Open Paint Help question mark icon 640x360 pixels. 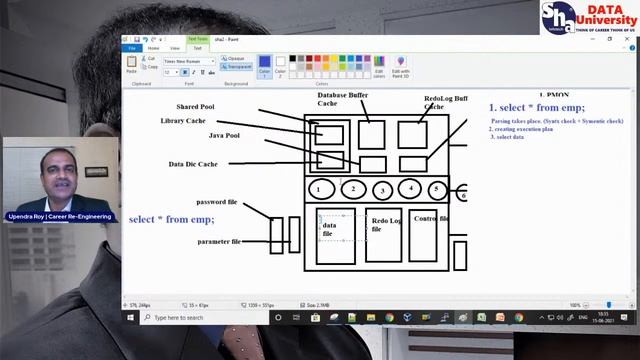tap(632, 48)
